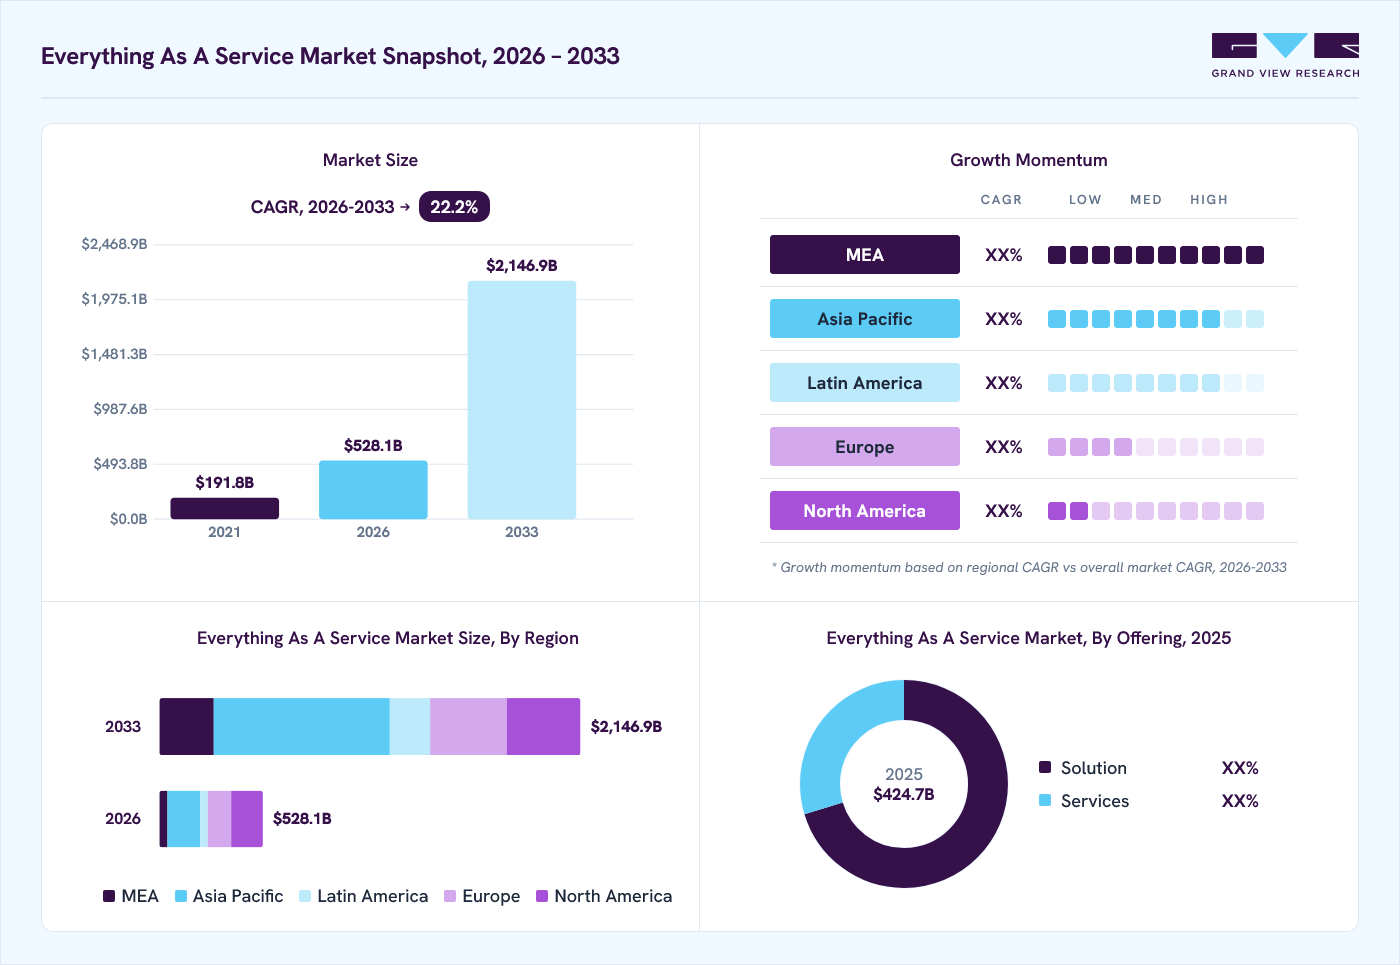1400x965 pixels.
Task: Click the Market Snapshot page title
Action: tap(330, 56)
